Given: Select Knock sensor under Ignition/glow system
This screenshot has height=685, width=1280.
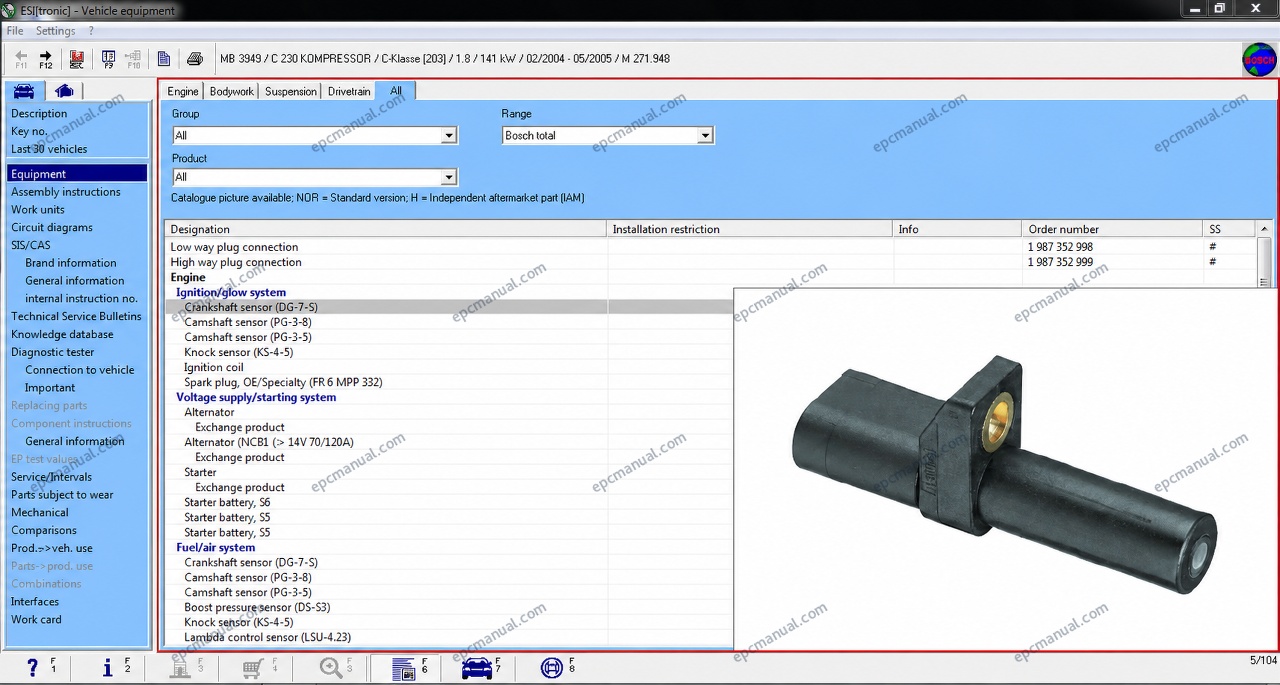Looking at the screenshot, I should (239, 352).
